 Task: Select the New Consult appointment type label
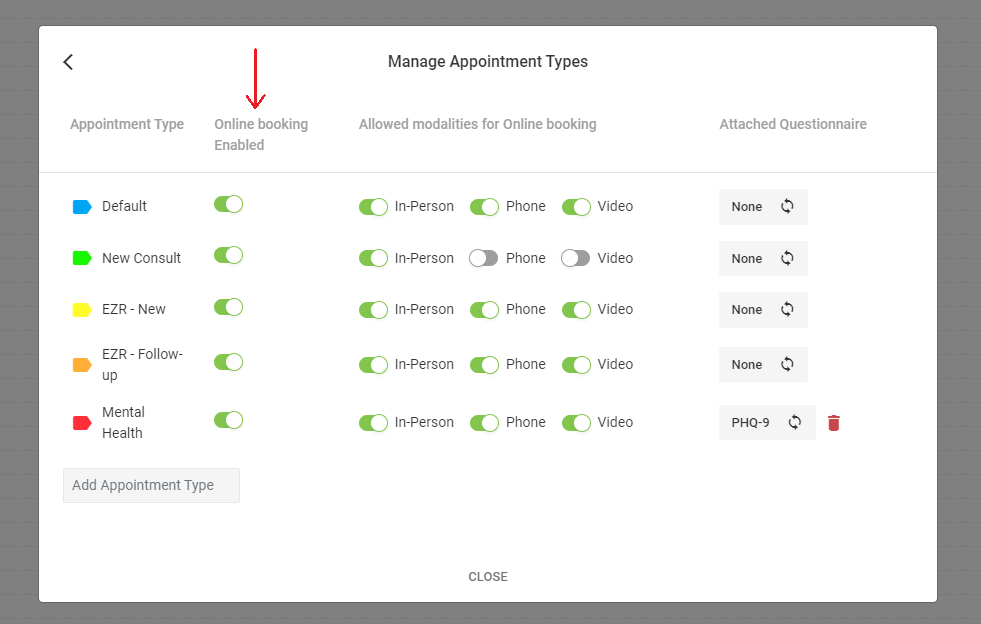coord(141,258)
